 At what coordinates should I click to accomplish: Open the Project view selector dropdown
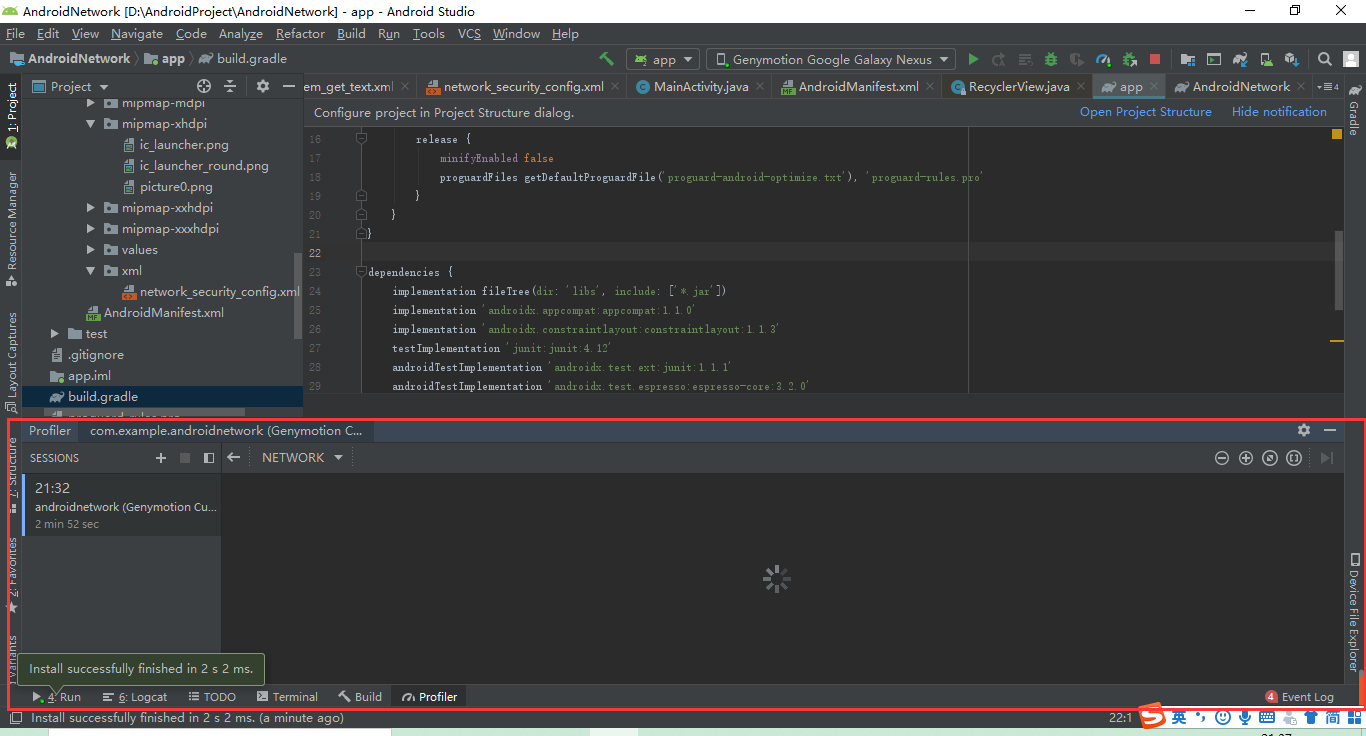pyautogui.click(x=70, y=86)
